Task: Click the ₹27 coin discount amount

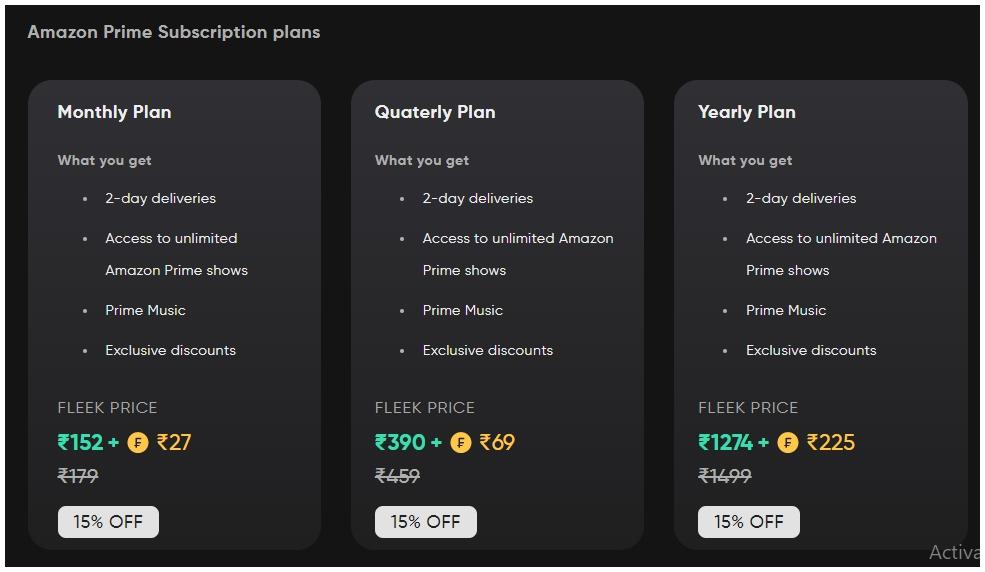Action: 173,443
